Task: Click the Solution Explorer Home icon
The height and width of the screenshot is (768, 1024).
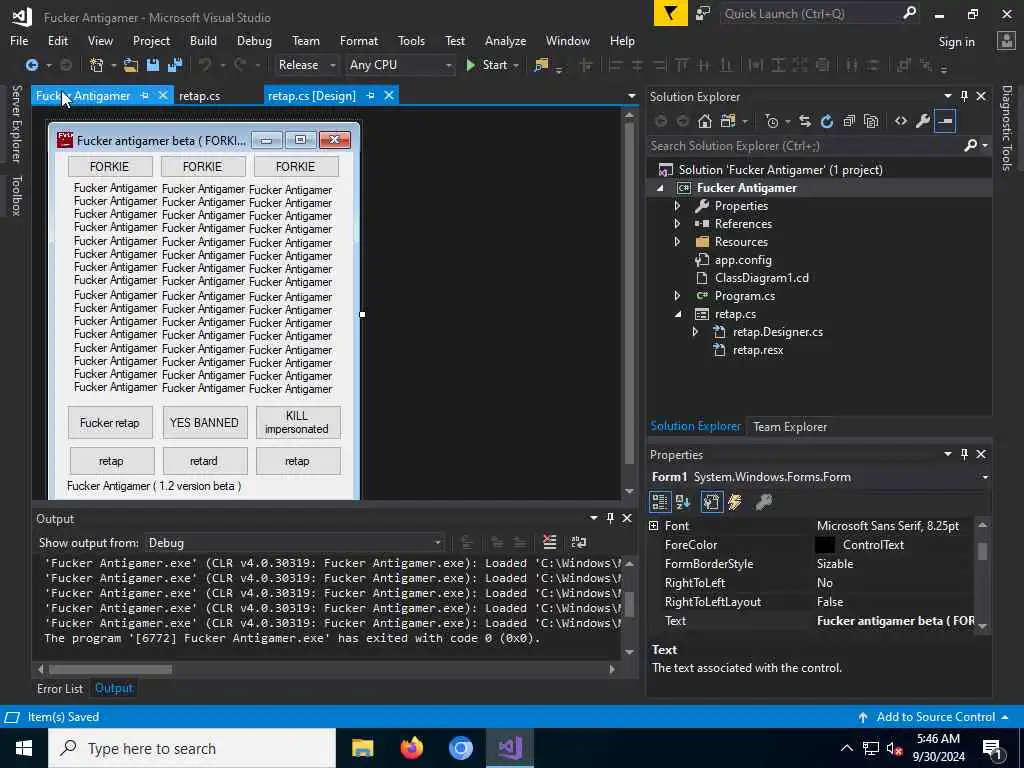Action: click(704, 121)
